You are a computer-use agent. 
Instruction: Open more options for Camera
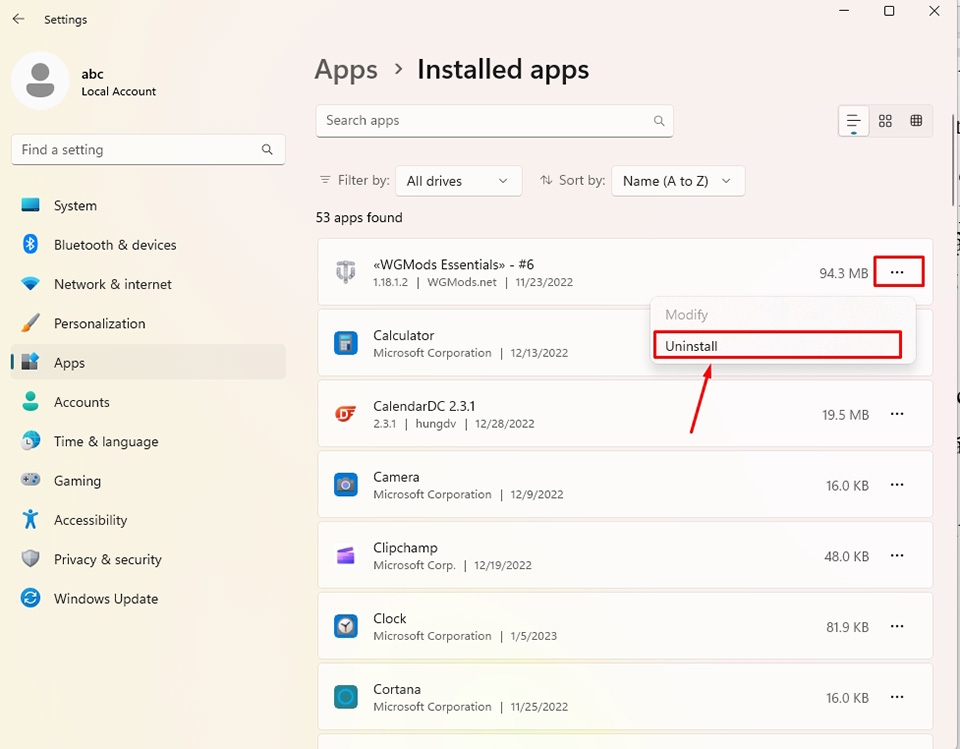pos(898,485)
